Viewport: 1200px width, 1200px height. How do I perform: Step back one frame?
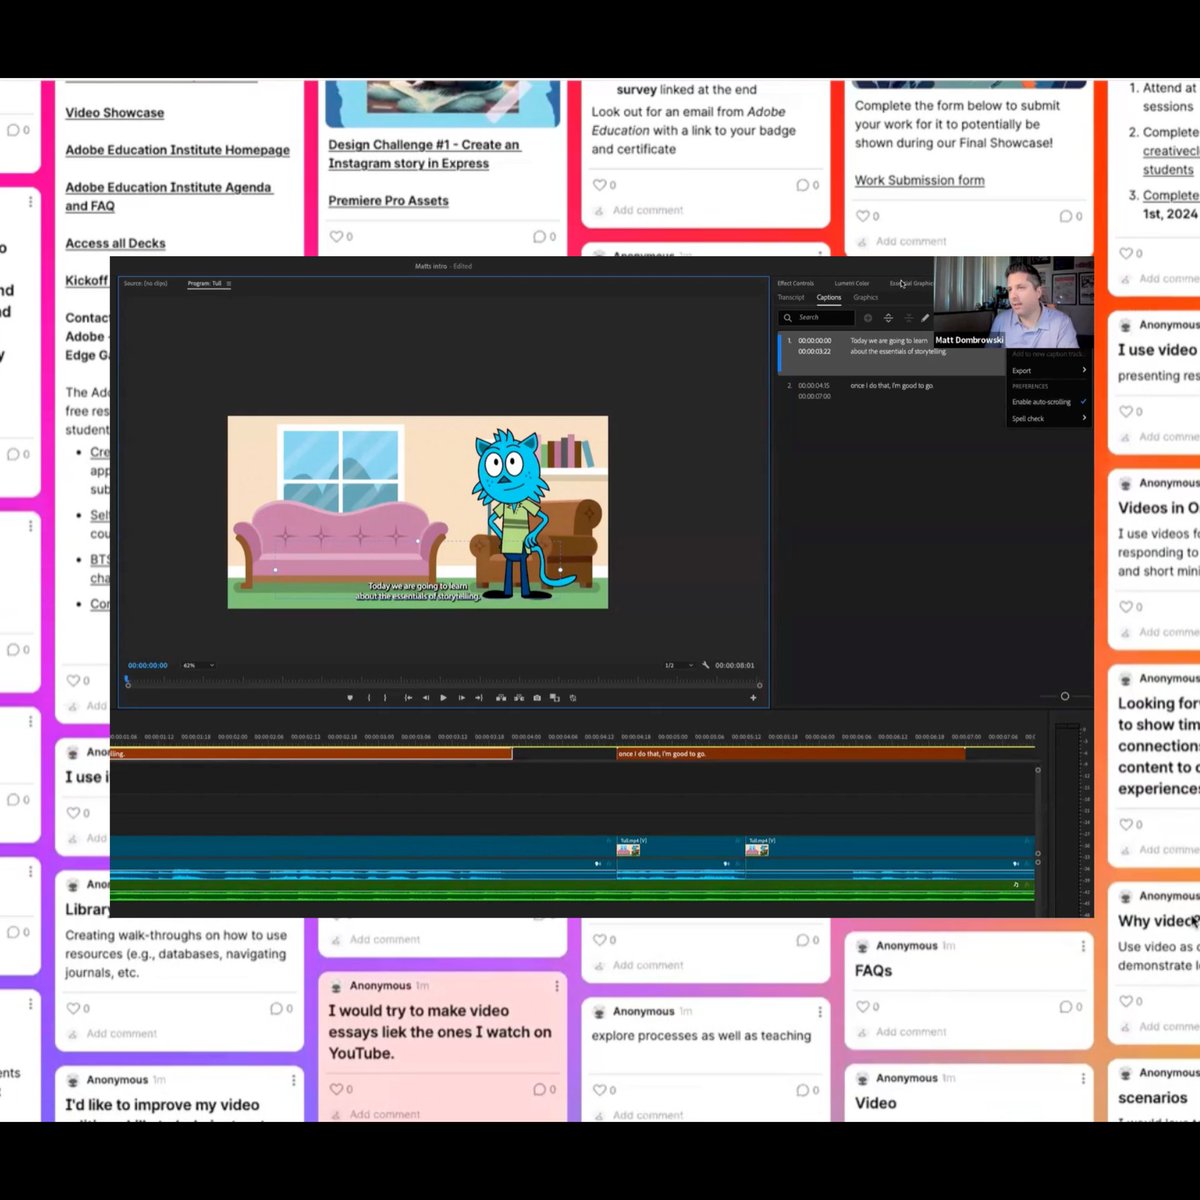426,698
